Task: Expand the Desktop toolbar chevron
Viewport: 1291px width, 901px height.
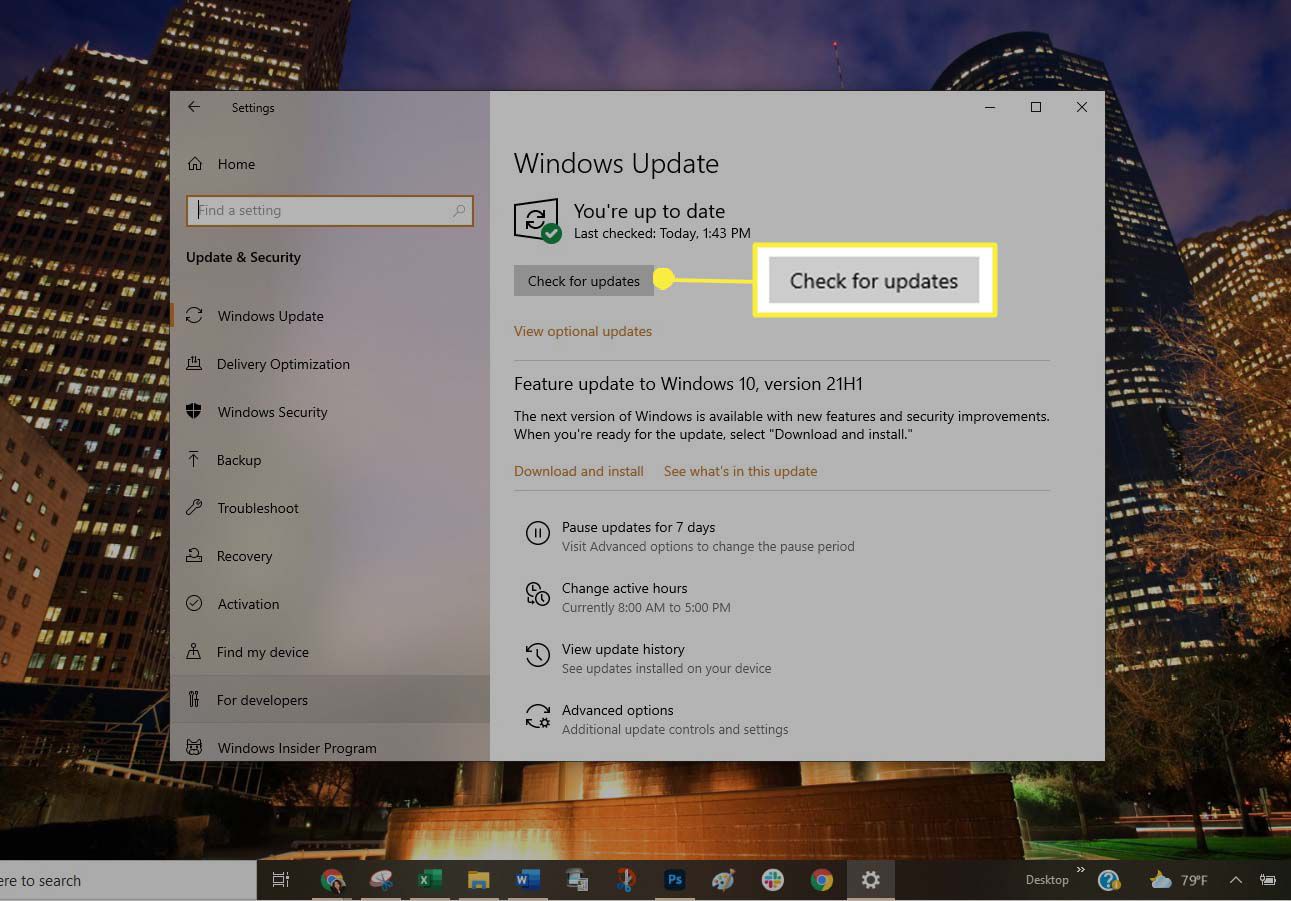Action: click(x=1080, y=871)
